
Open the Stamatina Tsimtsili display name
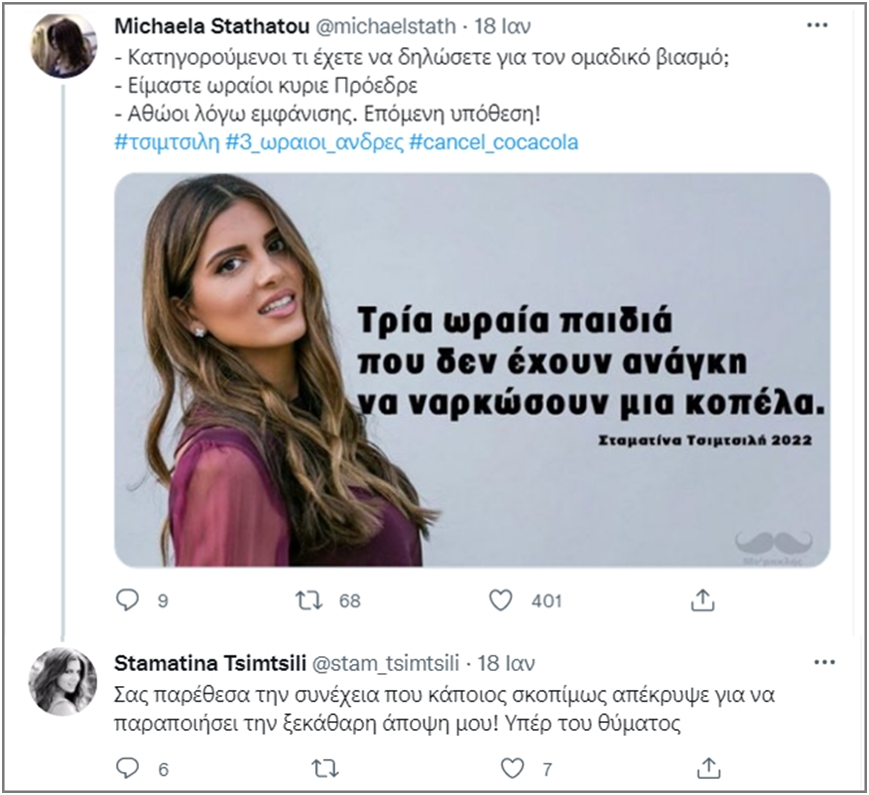pyautogui.click(x=211, y=663)
